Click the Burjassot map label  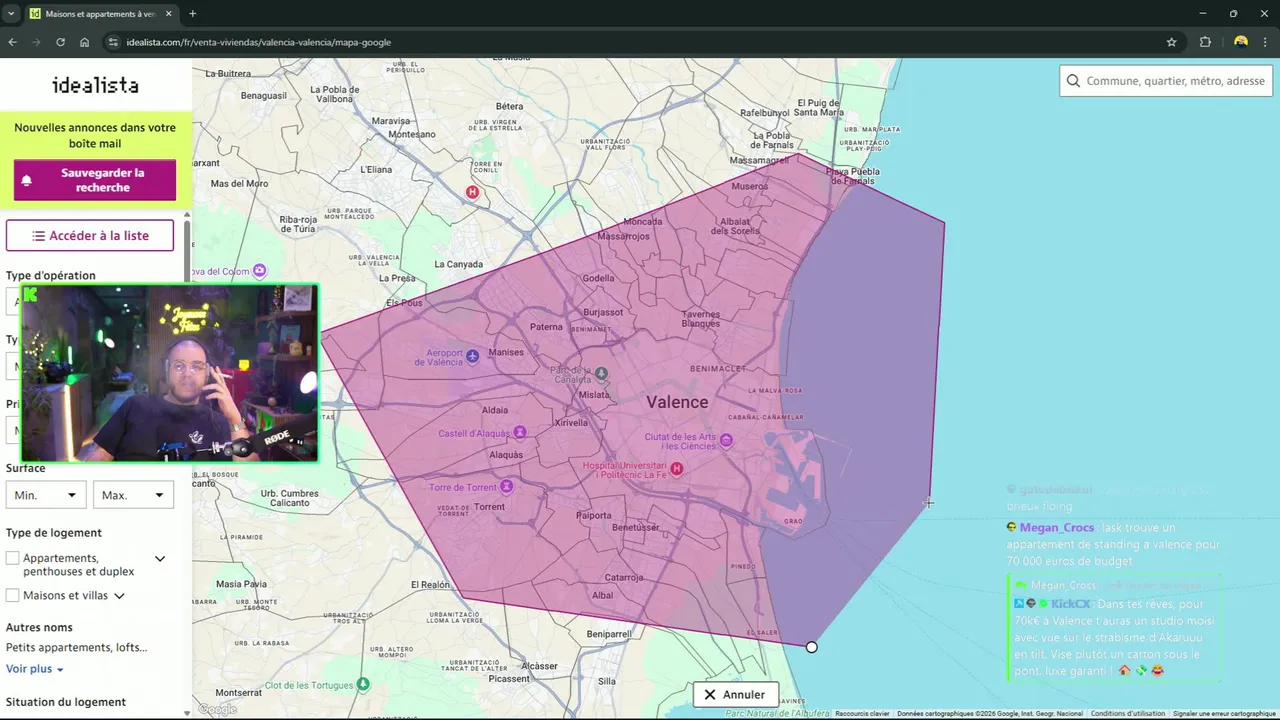click(603, 312)
